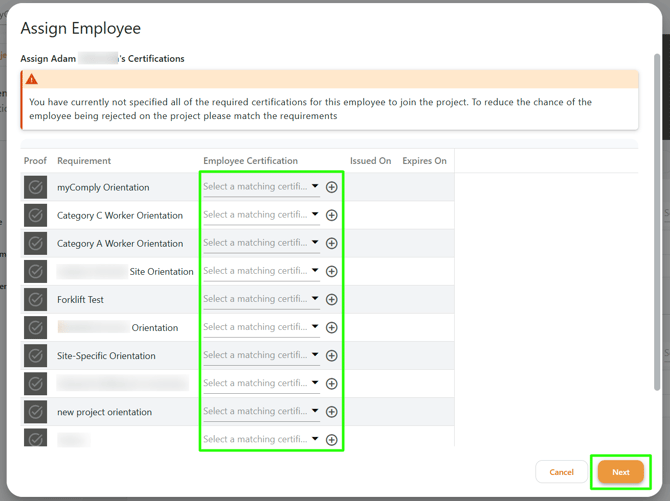Screen dimensions: 670x501
Task: Click the plus icon for Site-Specific Orientation
Action: [332, 355]
